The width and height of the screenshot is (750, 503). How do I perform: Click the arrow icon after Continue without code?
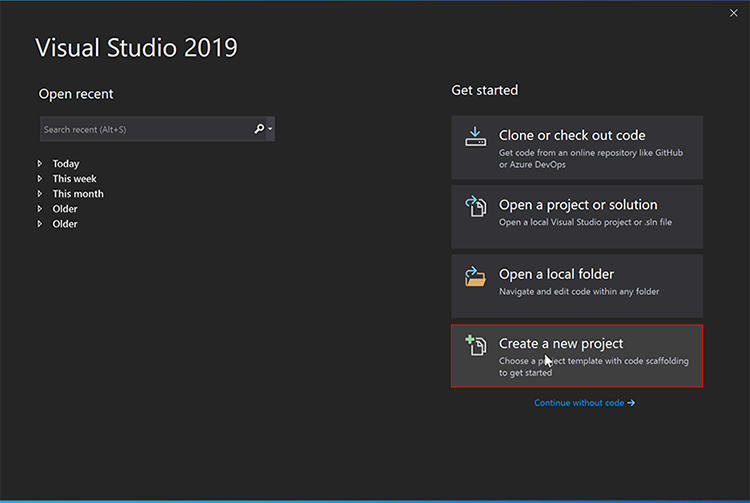tap(631, 403)
